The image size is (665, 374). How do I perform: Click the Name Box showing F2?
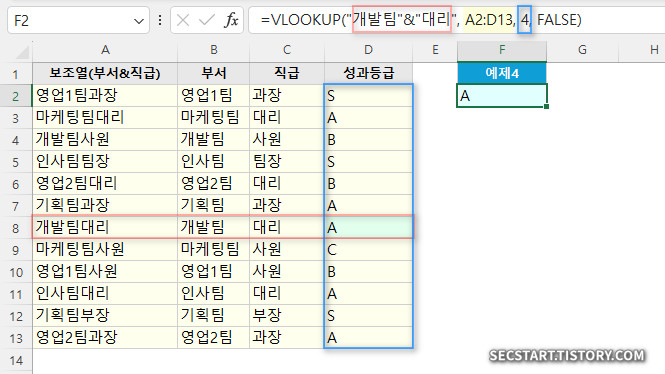point(78,20)
